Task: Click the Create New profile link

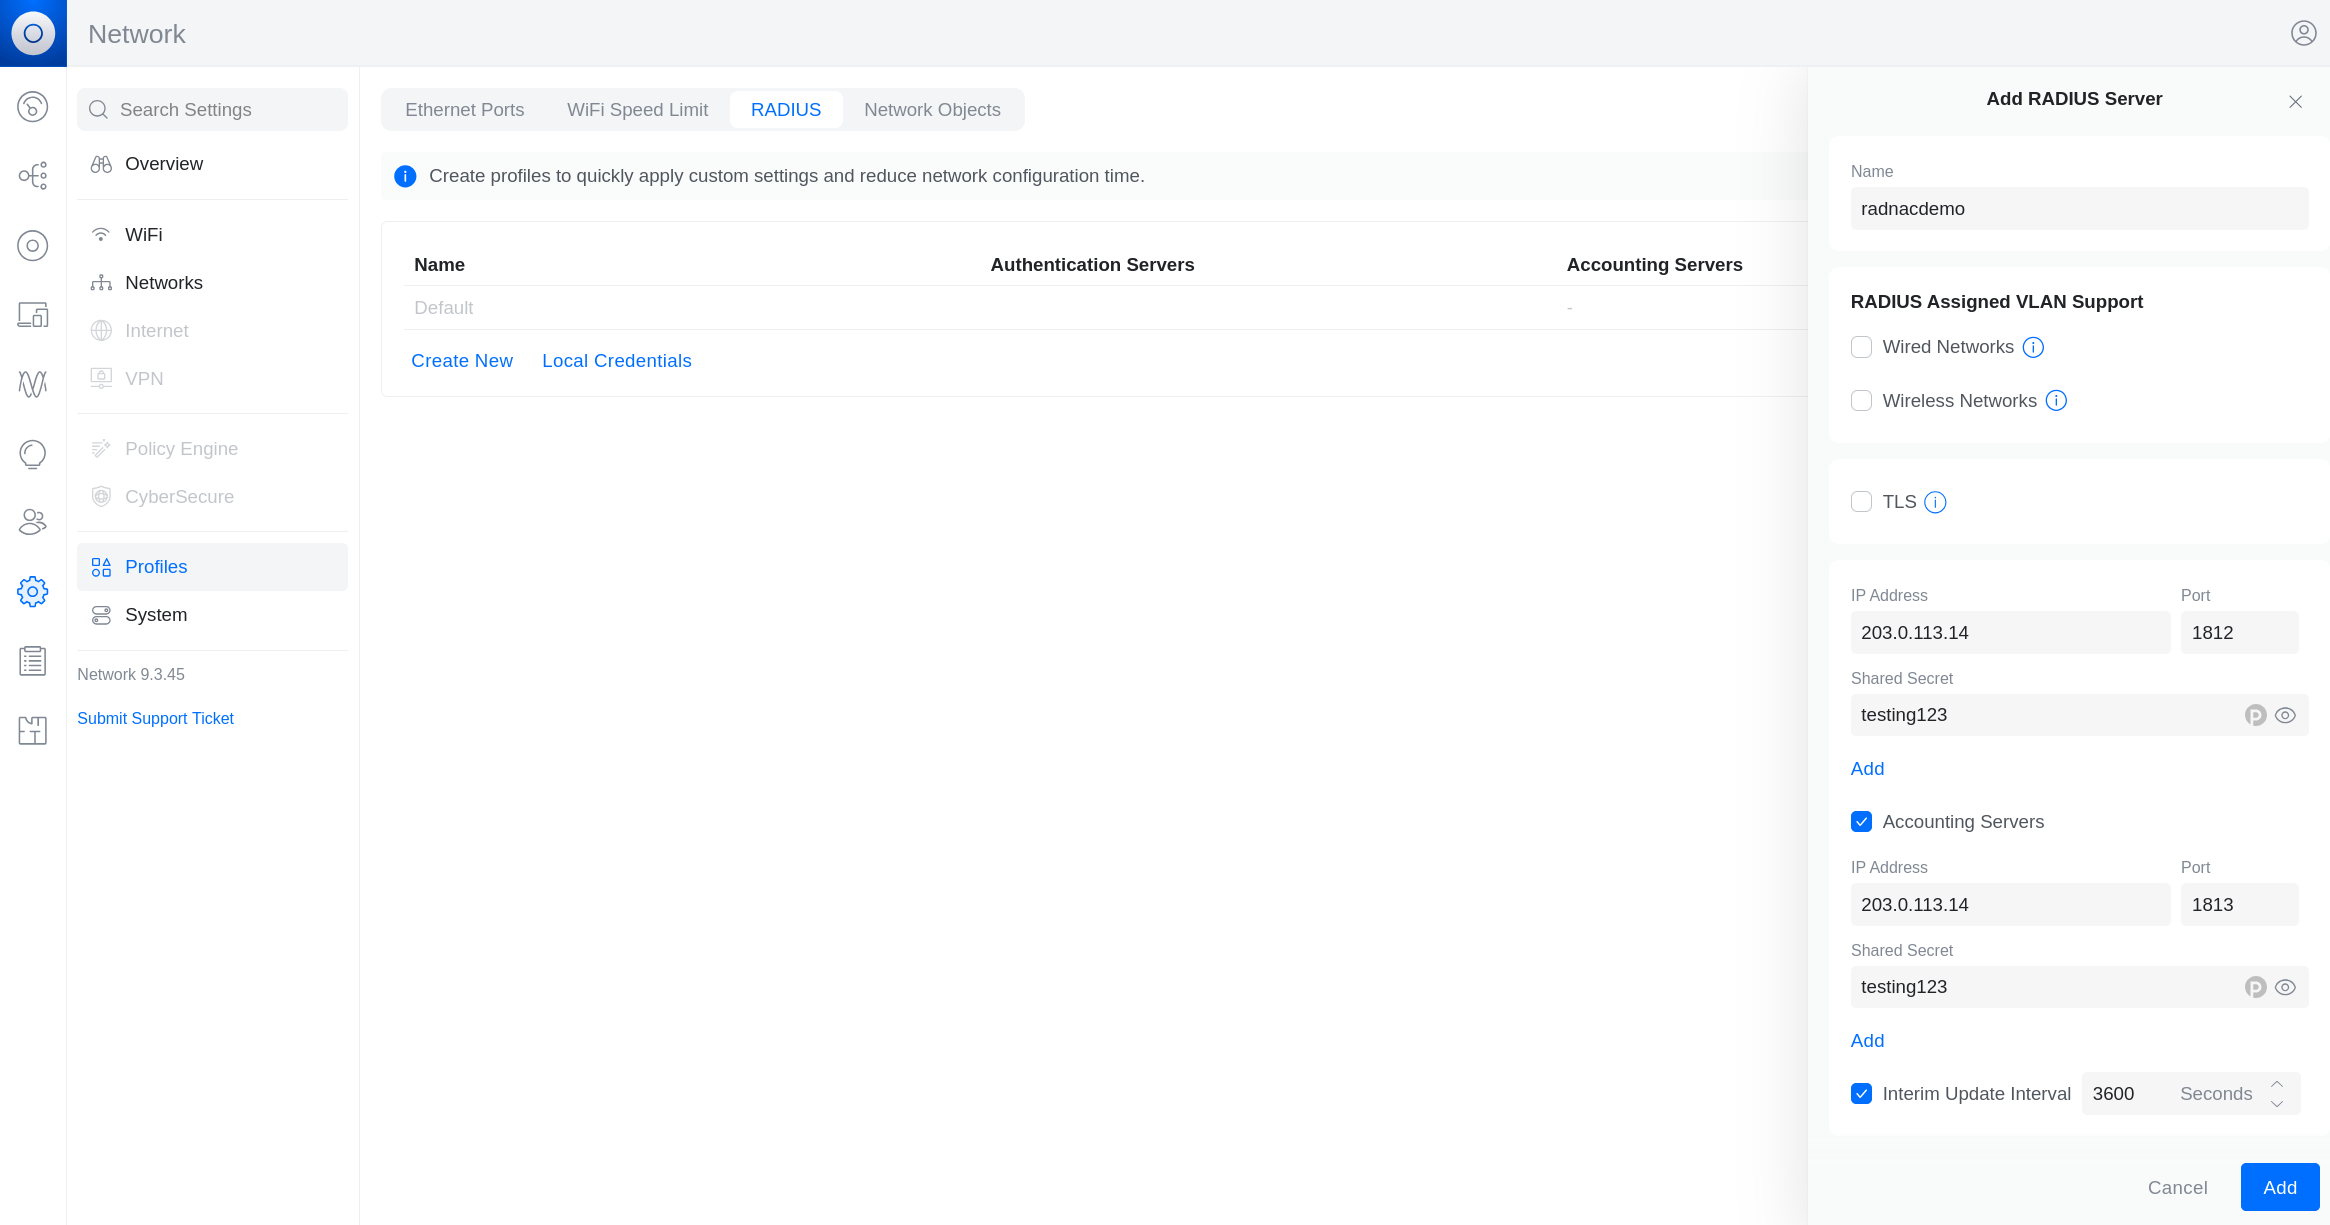Action: coord(462,360)
